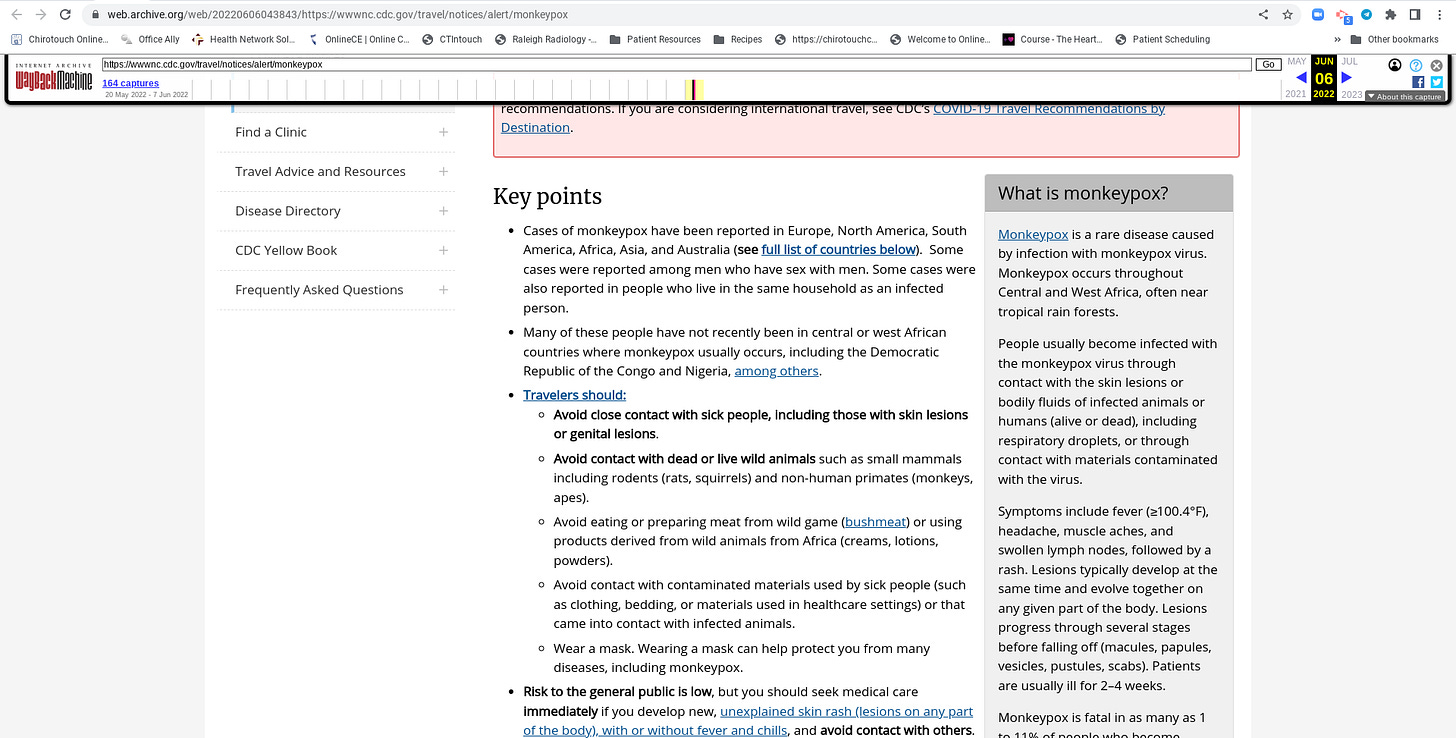Click the Go button in Wayback toolbar
This screenshot has width=1456, height=738.
click(x=1268, y=64)
